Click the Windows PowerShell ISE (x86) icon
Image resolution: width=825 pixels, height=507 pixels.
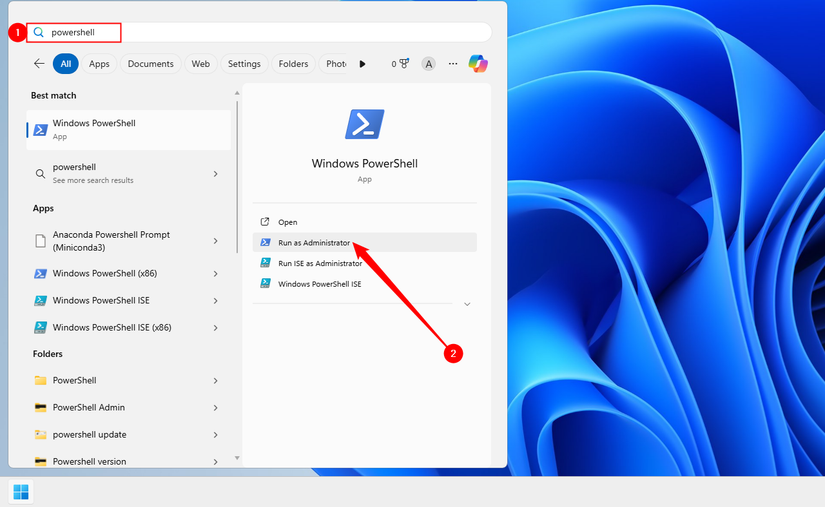pyautogui.click(x=41, y=327)
